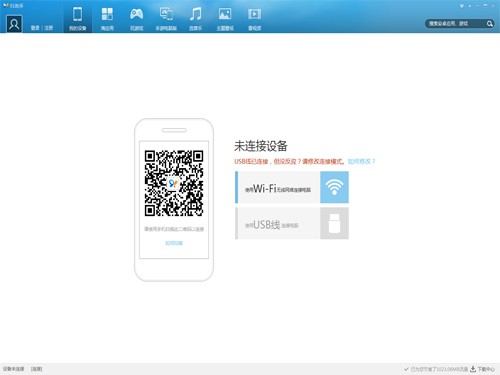Click the gray USB plug icon

click(334, 223)
